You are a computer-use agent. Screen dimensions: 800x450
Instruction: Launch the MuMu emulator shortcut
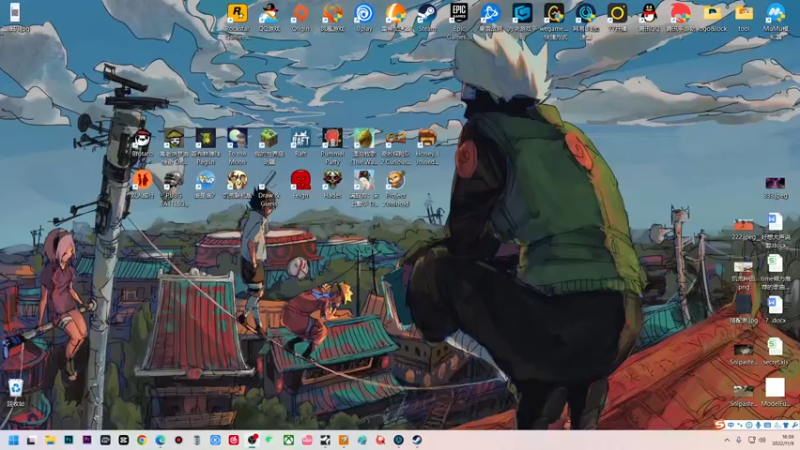click(x=776, y=14)
